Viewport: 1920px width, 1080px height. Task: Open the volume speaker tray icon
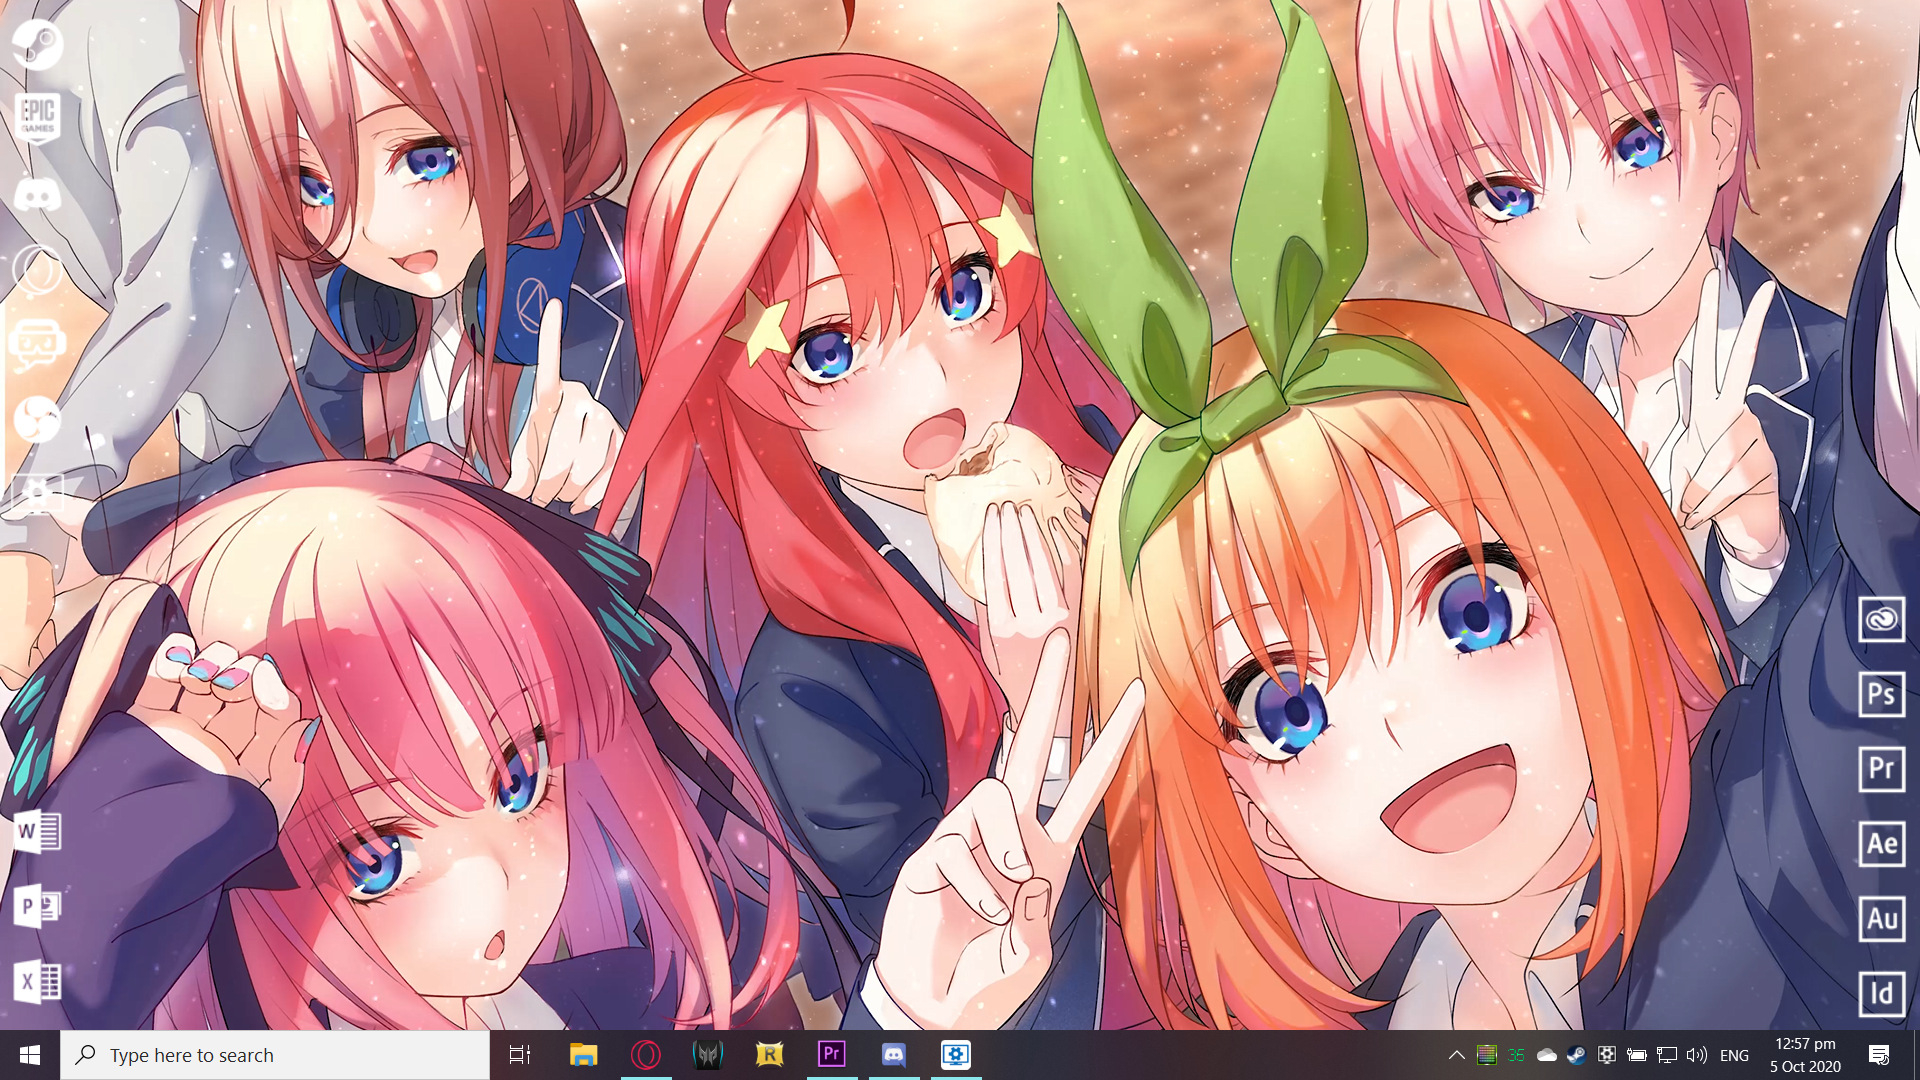(1697, 1055)
